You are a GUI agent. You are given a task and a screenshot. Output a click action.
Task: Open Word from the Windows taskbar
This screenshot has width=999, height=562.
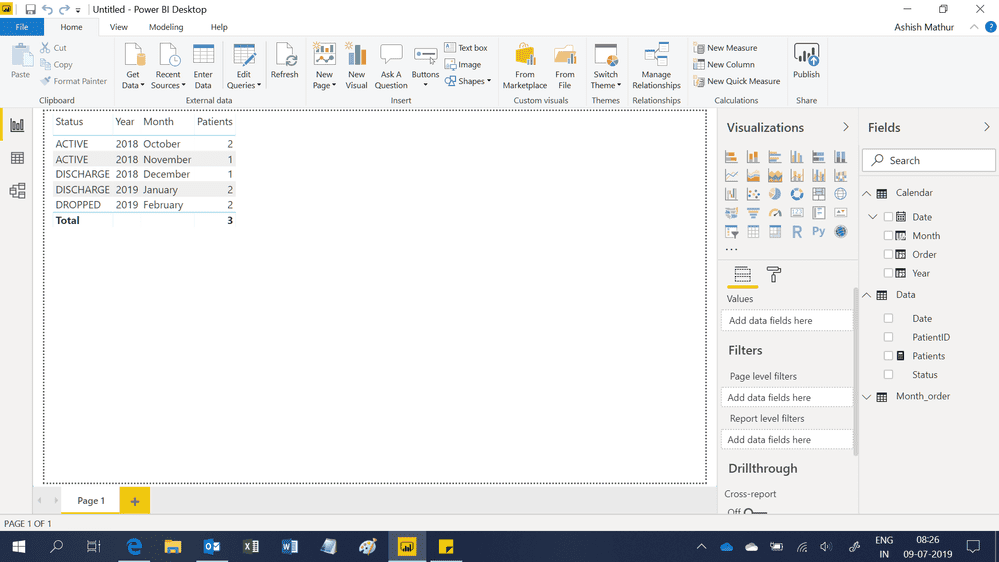tap(289, 547)
